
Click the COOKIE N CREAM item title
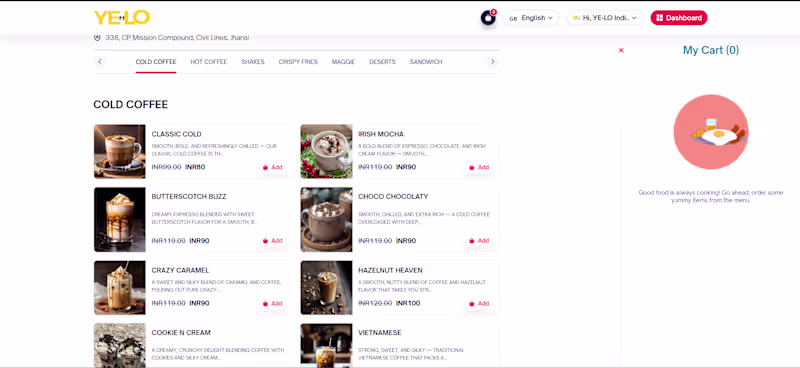(181, 333)
